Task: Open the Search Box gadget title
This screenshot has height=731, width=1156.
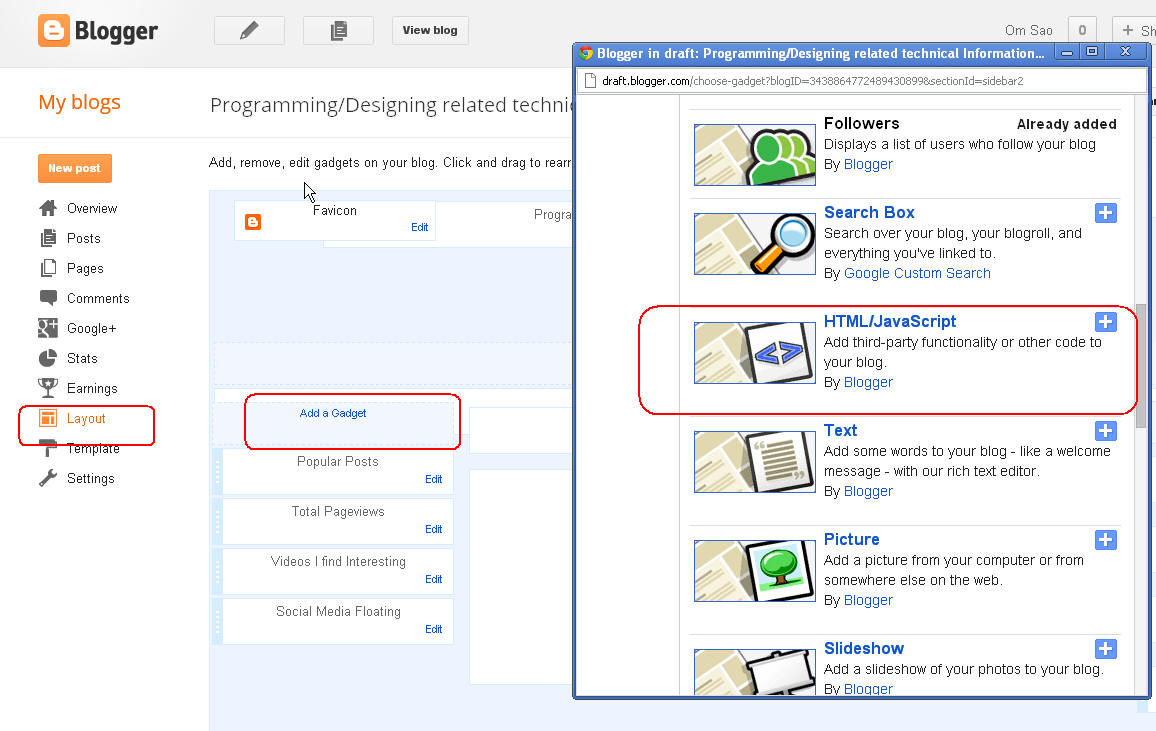Action: click(869, 212)
